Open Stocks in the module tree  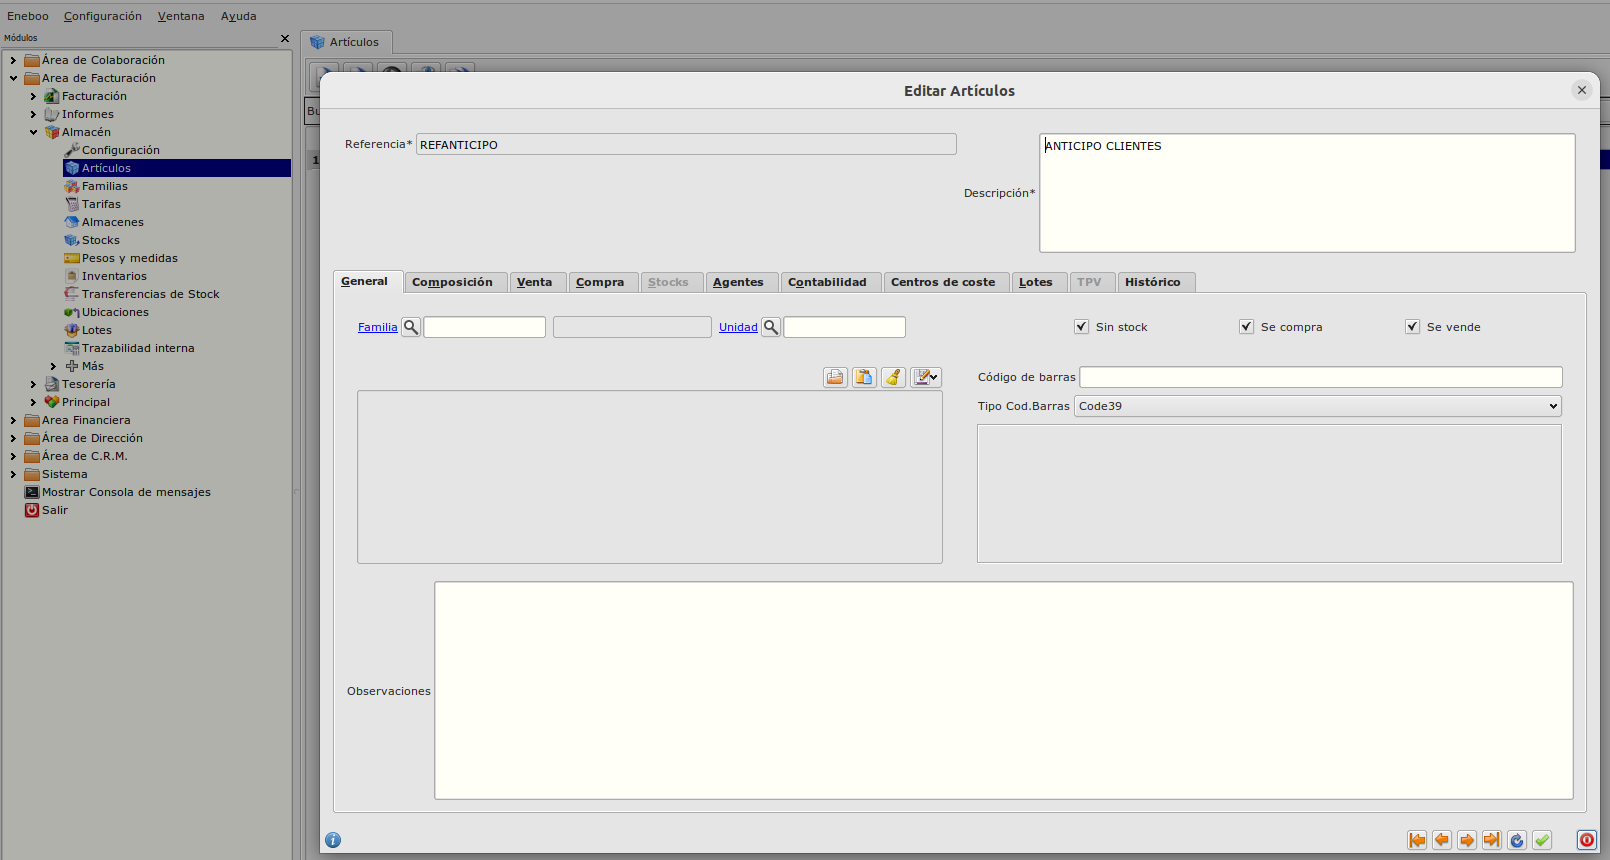[x=101, y=240]
